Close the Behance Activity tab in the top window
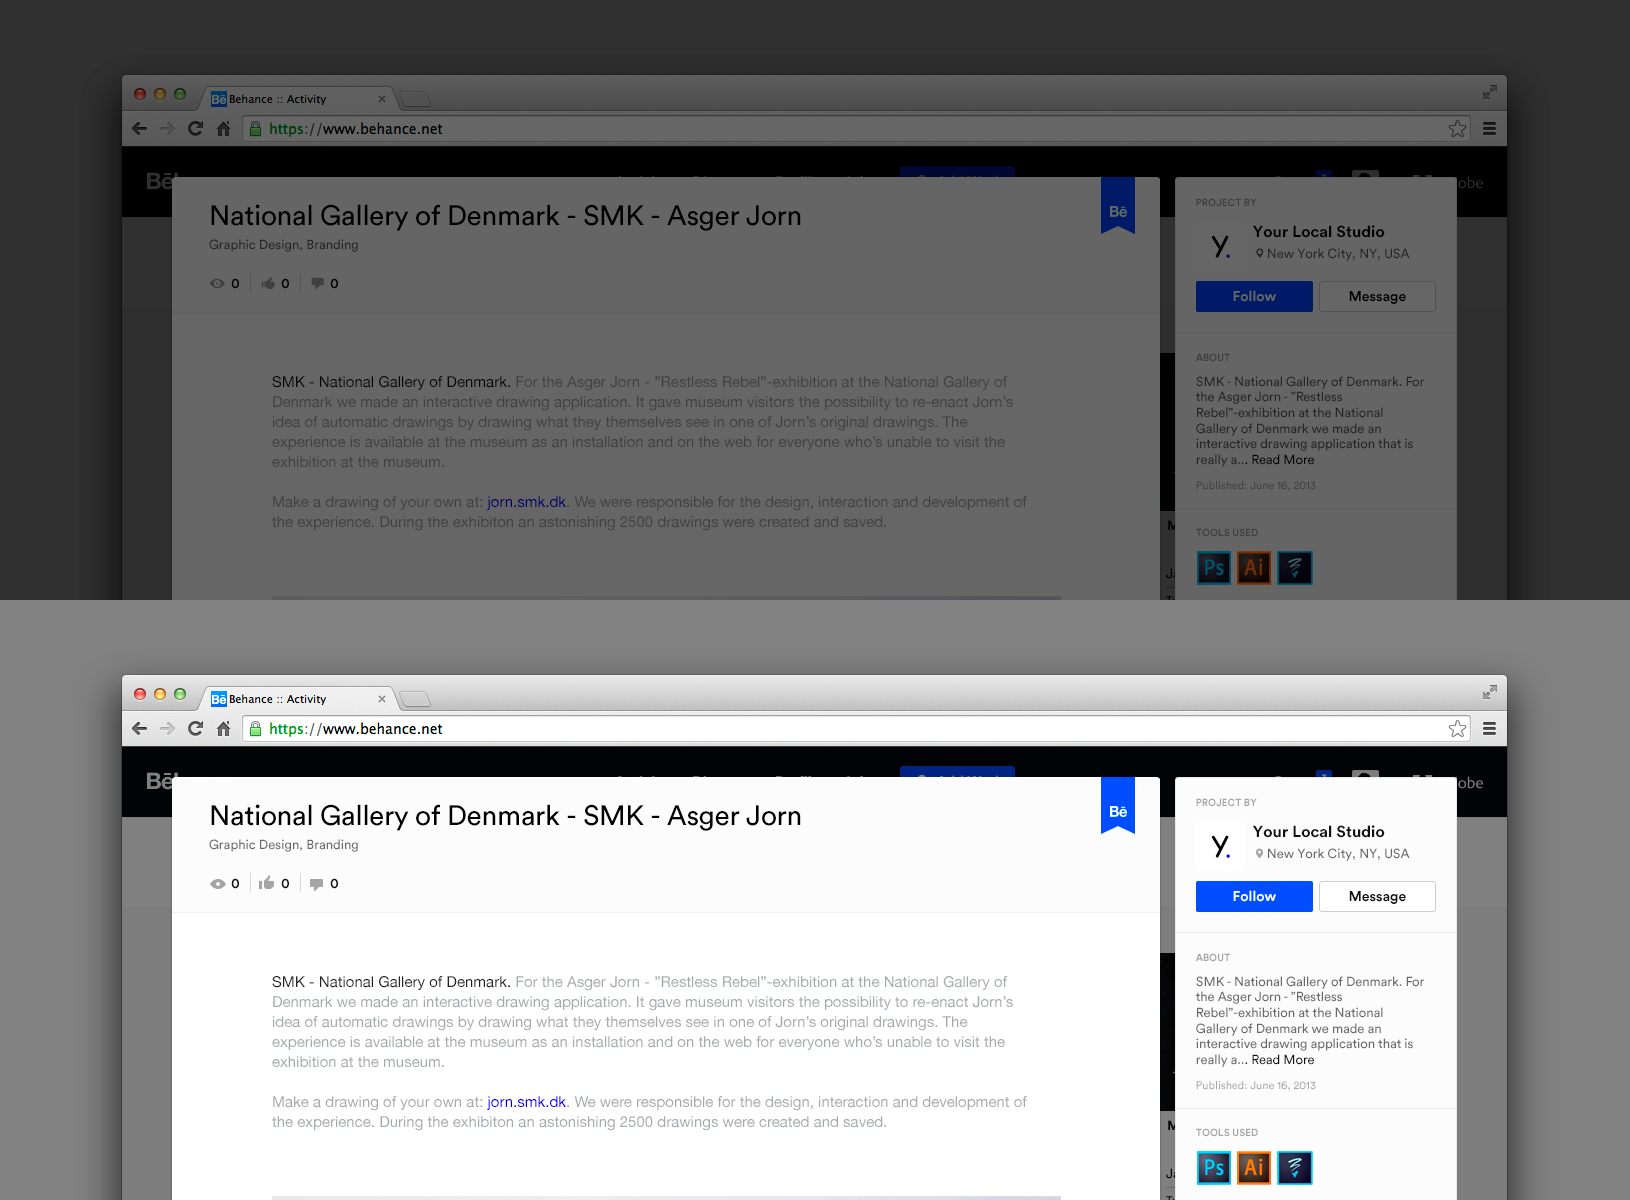Screen dimensions: 1630x1200 381,99
